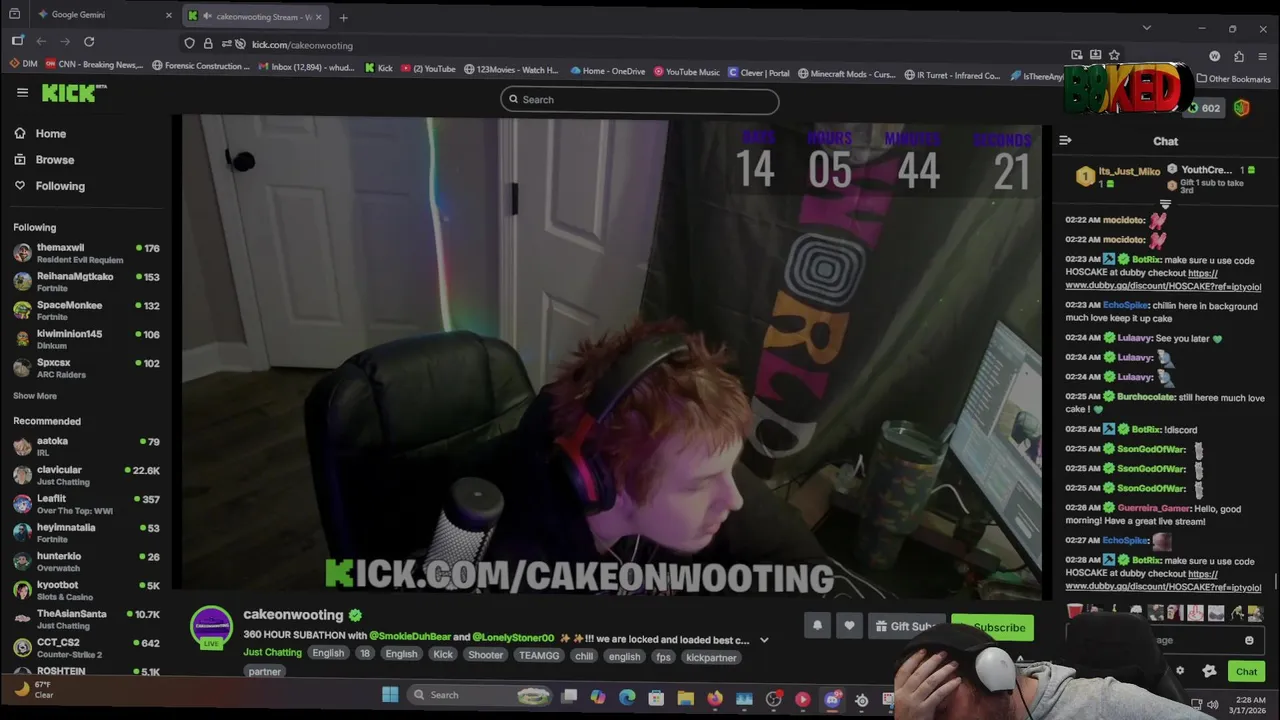The height and width of the screenshot is (720, 1280).
Task: Open weather widget showing 67°F
Action: point(32,690)
